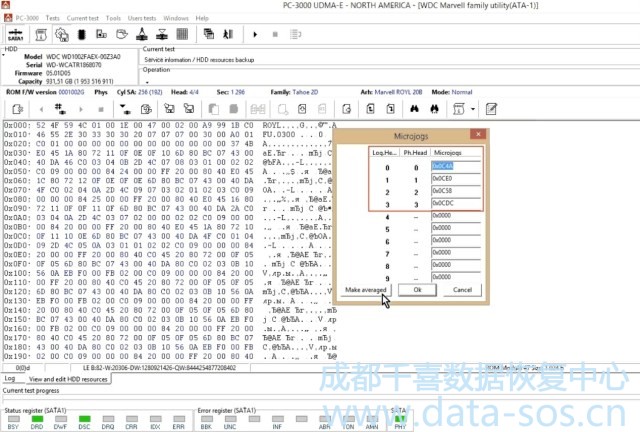Switch to the Log tab
The height and width of the screenshot is (432, 640).
click(x=10, y=379)
